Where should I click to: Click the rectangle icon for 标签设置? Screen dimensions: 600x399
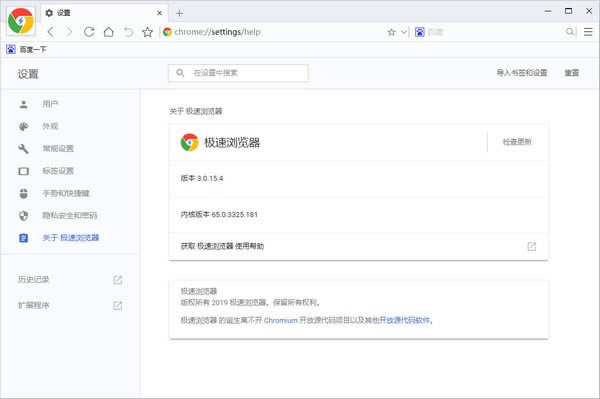coord(23,171)
